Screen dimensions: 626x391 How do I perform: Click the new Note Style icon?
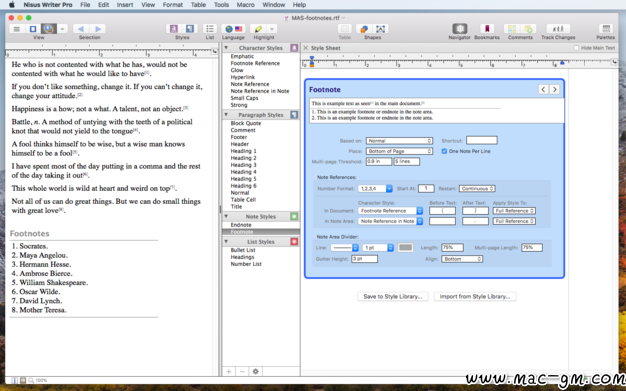click(294, 216)
